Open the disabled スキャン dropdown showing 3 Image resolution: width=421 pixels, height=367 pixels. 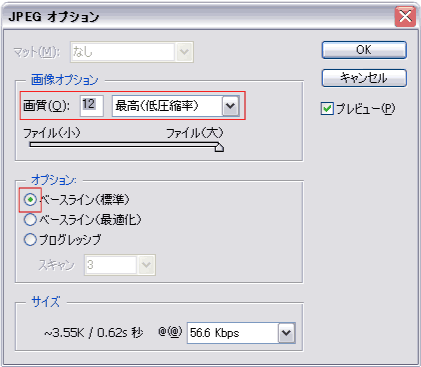pos(120,265)
